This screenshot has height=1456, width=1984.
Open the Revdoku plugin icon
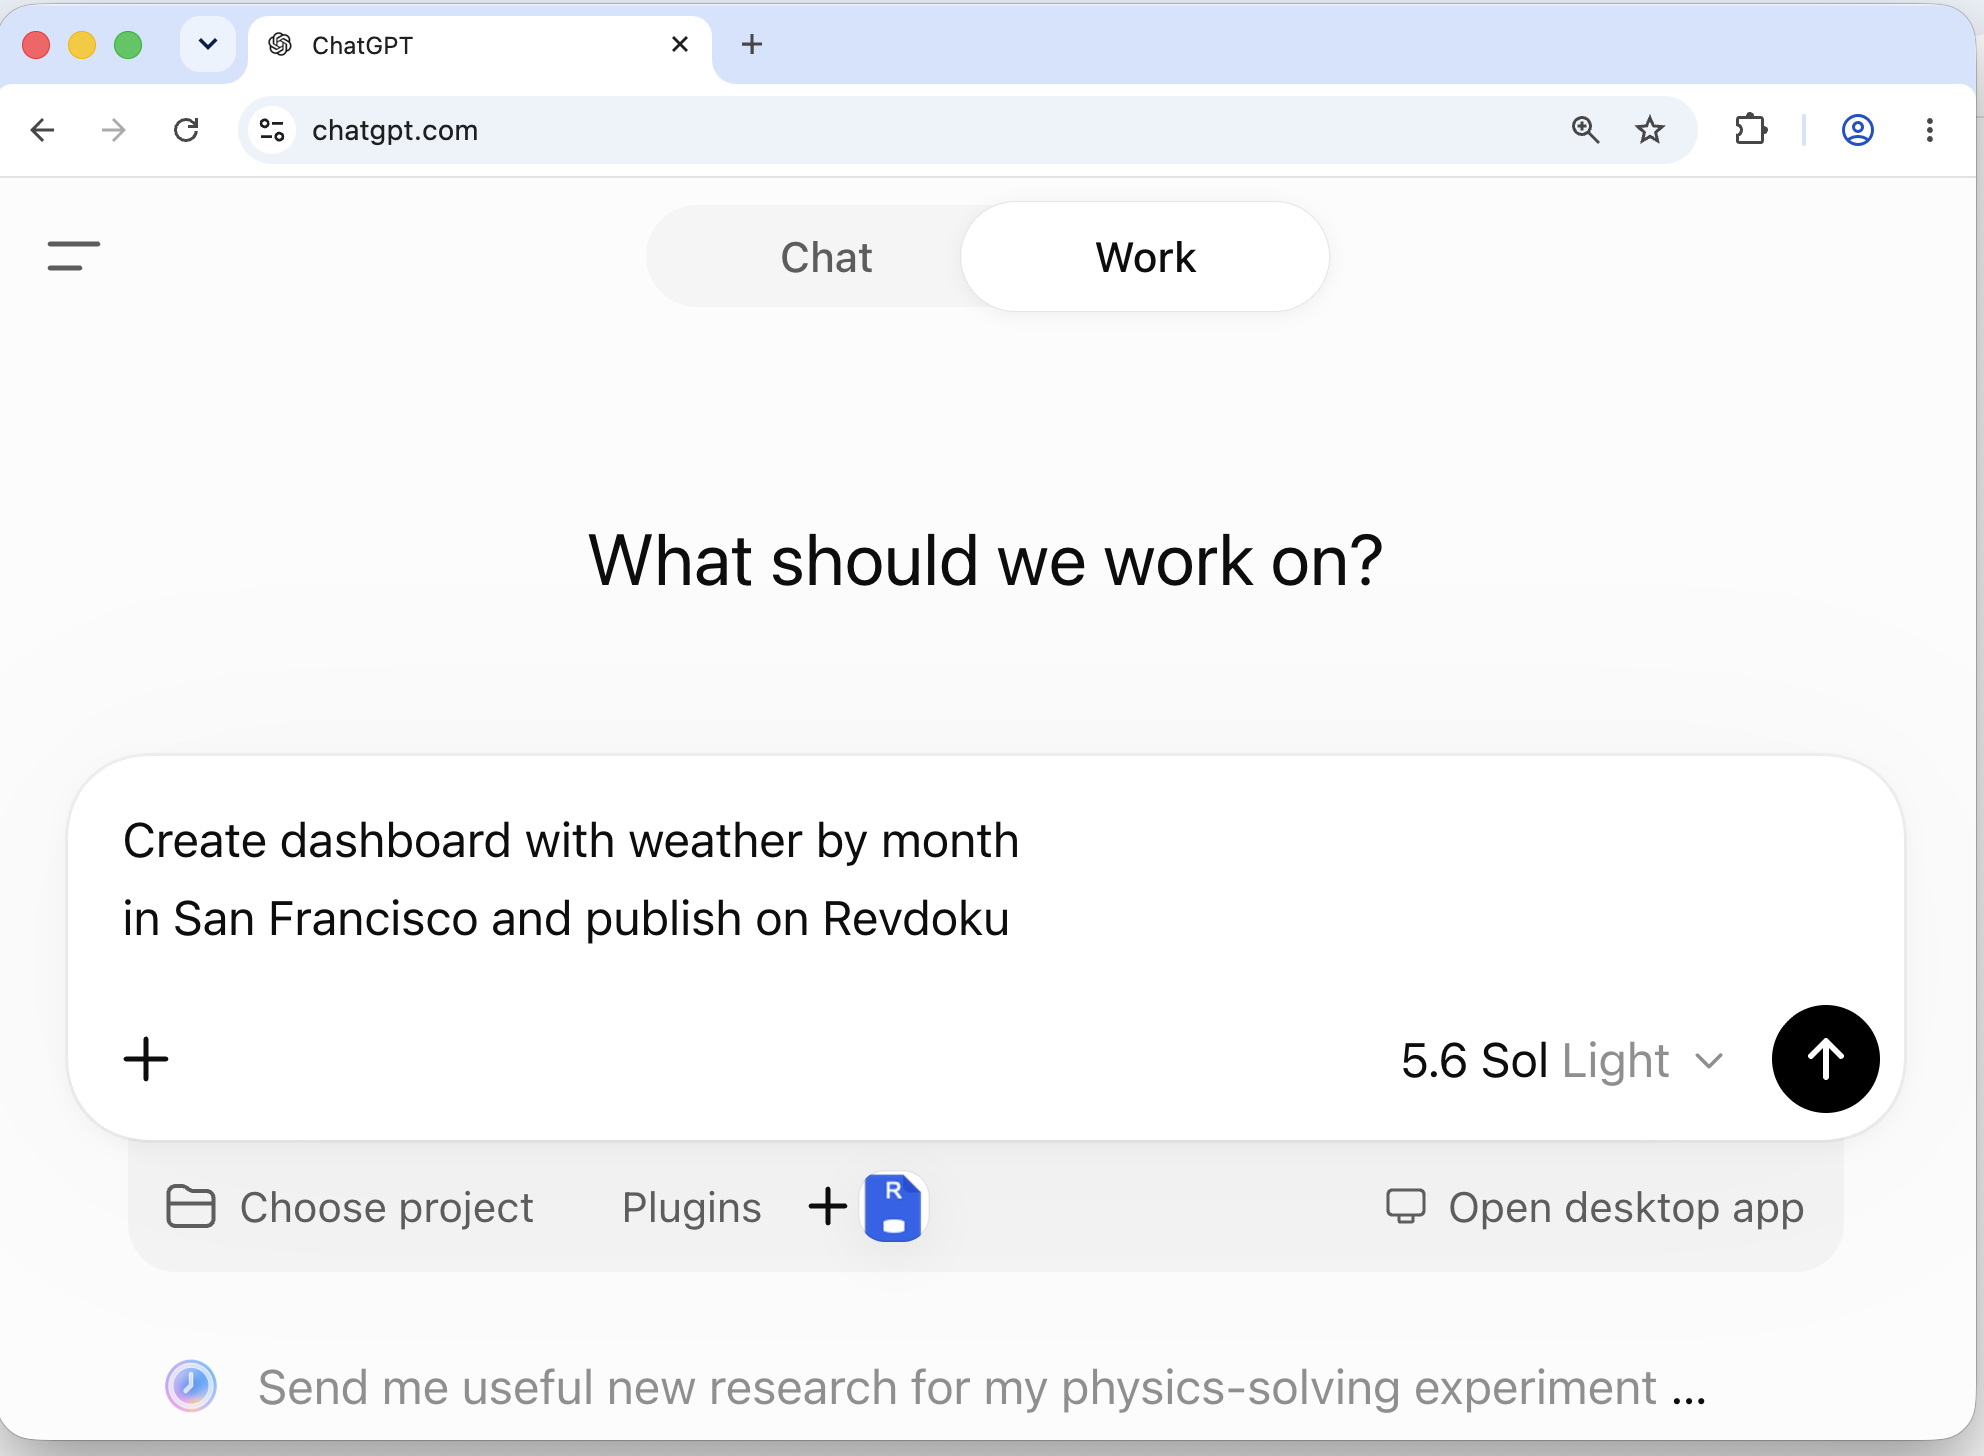(893, 1207)
